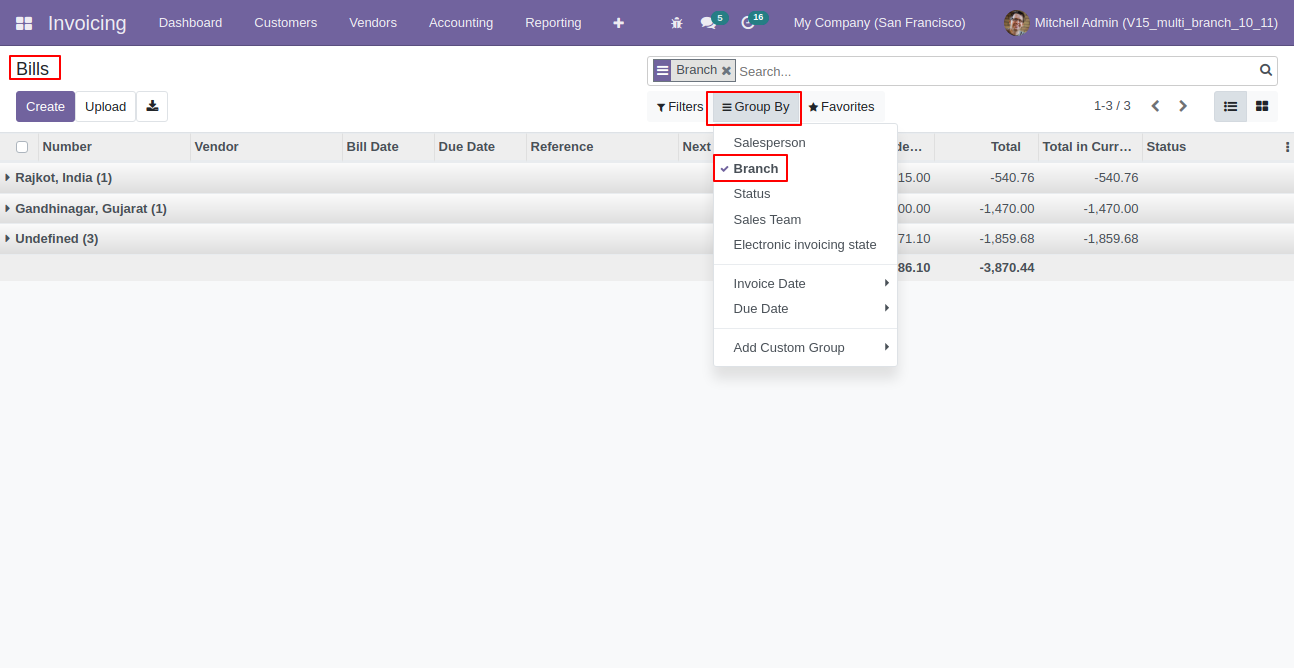Screen dimensions: 1294x668
Task: Group by Sales Team
Action: 805,219
